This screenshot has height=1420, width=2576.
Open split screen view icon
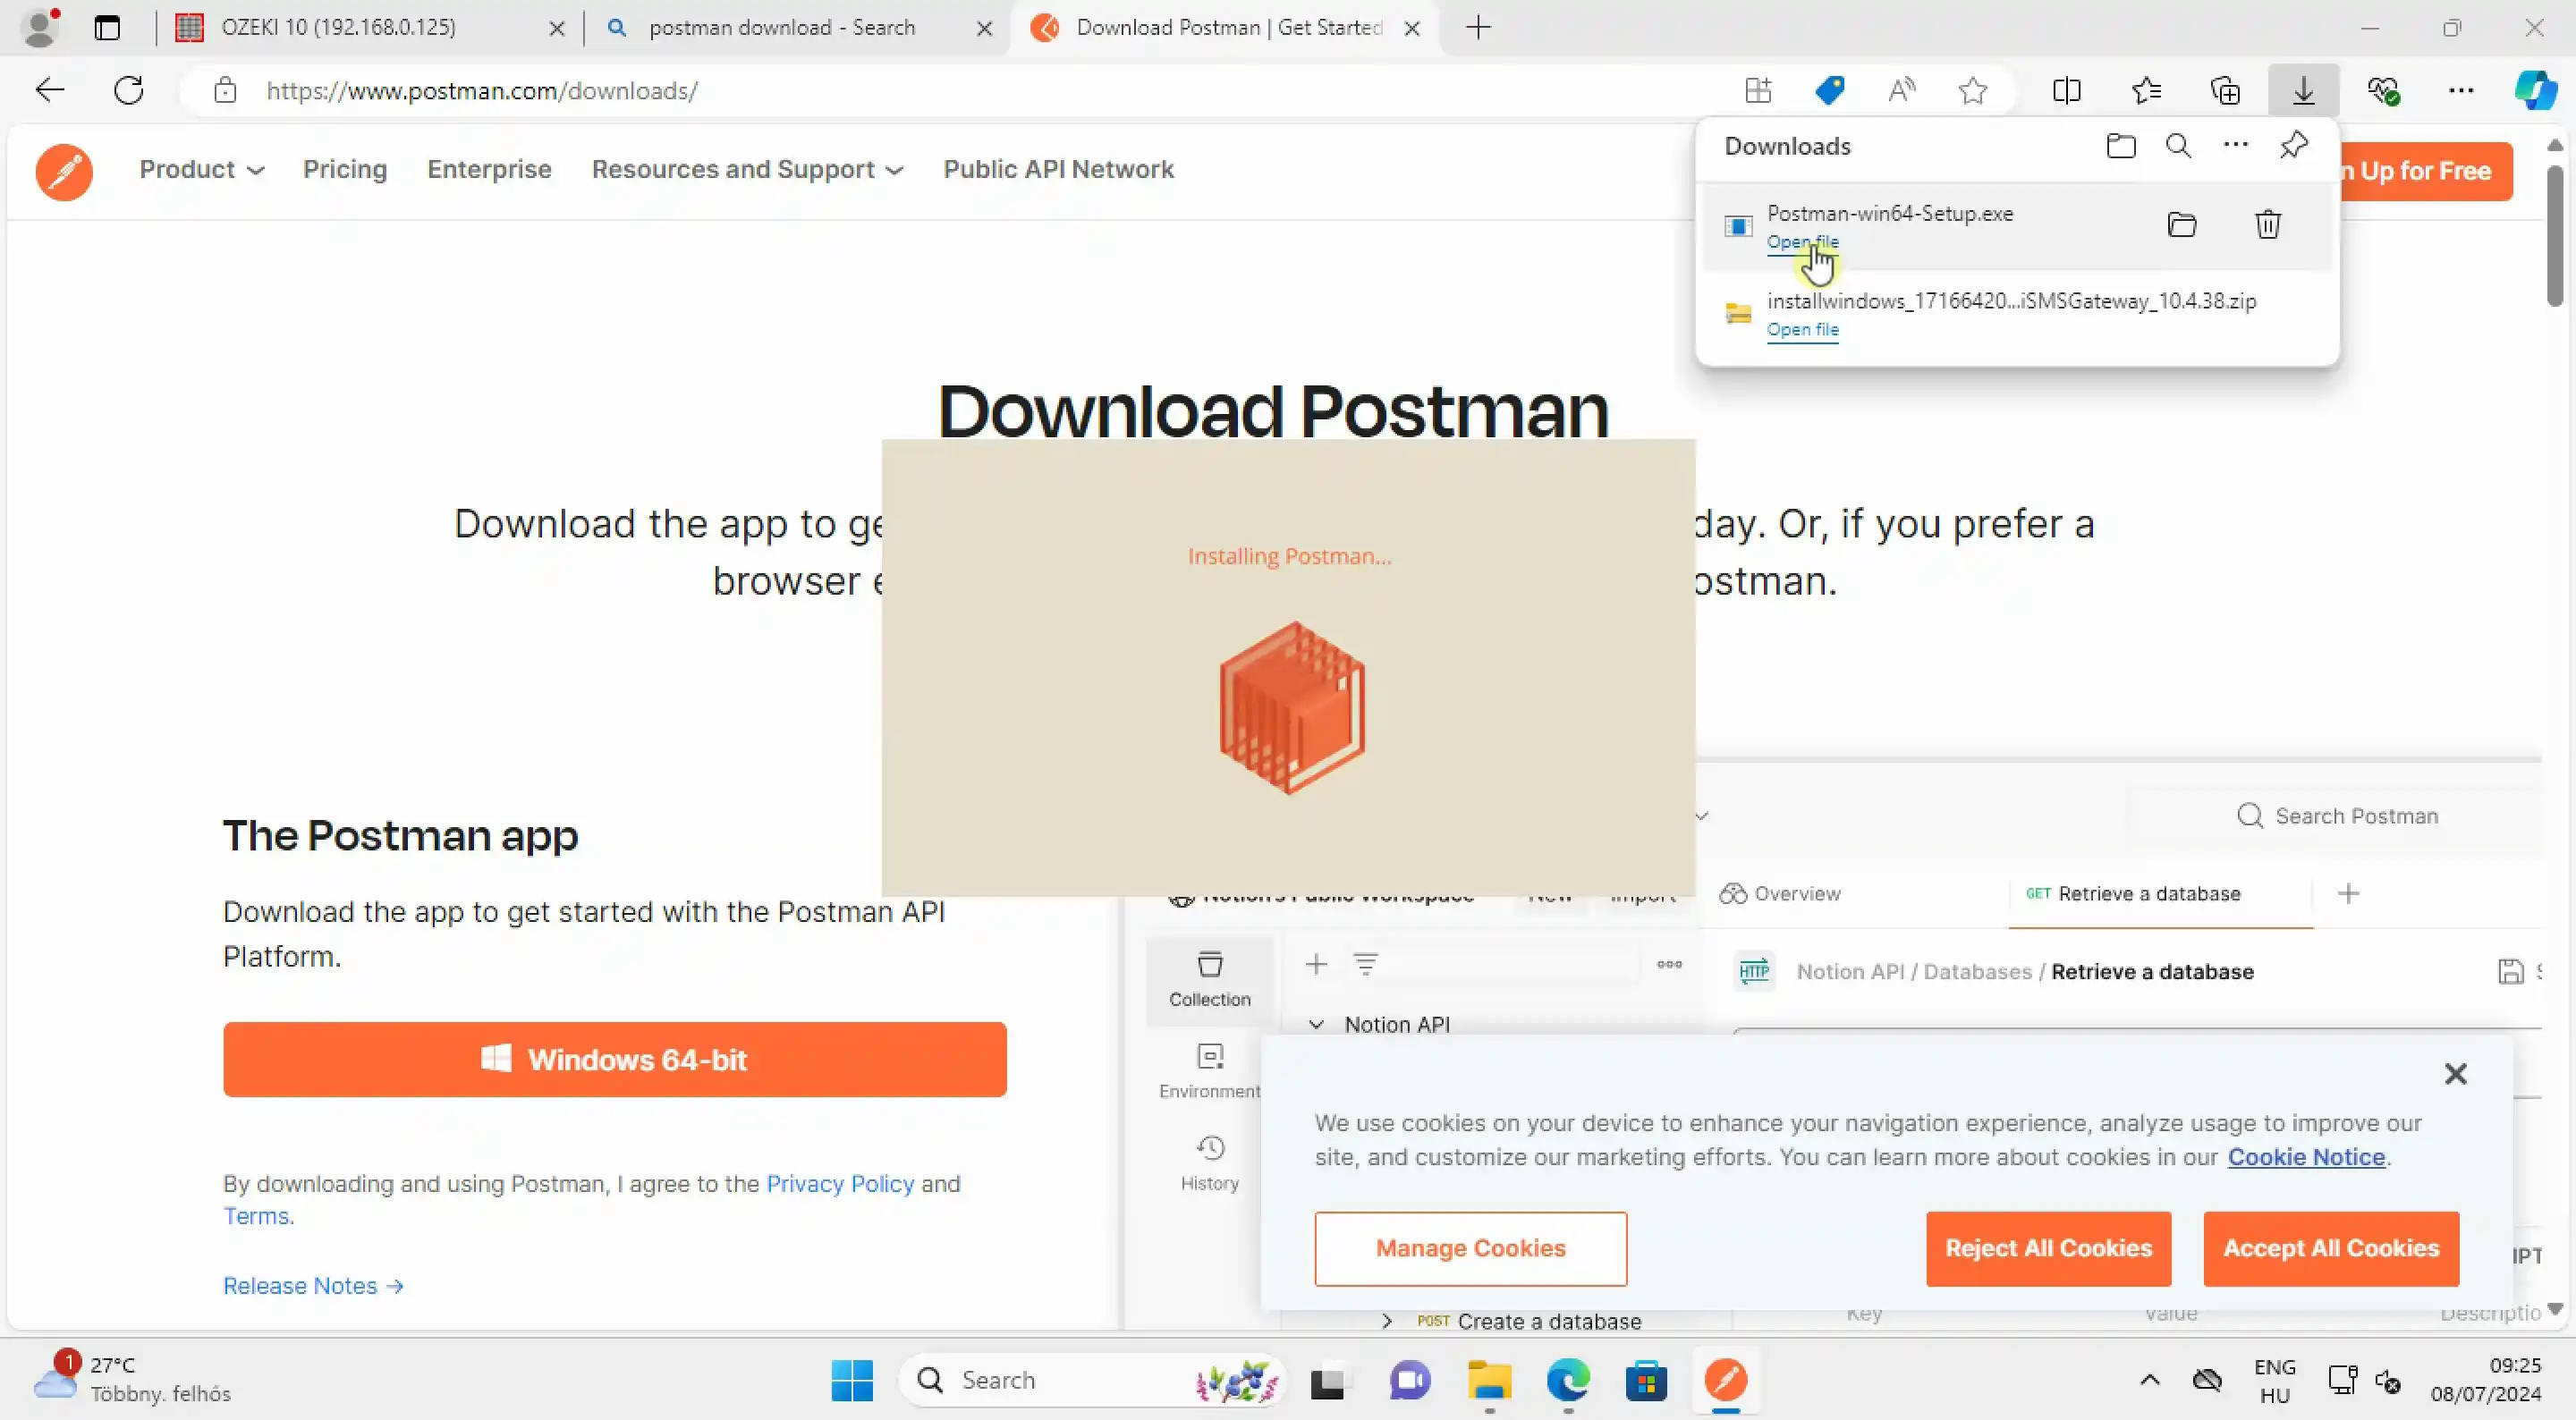coord(2066,90)
